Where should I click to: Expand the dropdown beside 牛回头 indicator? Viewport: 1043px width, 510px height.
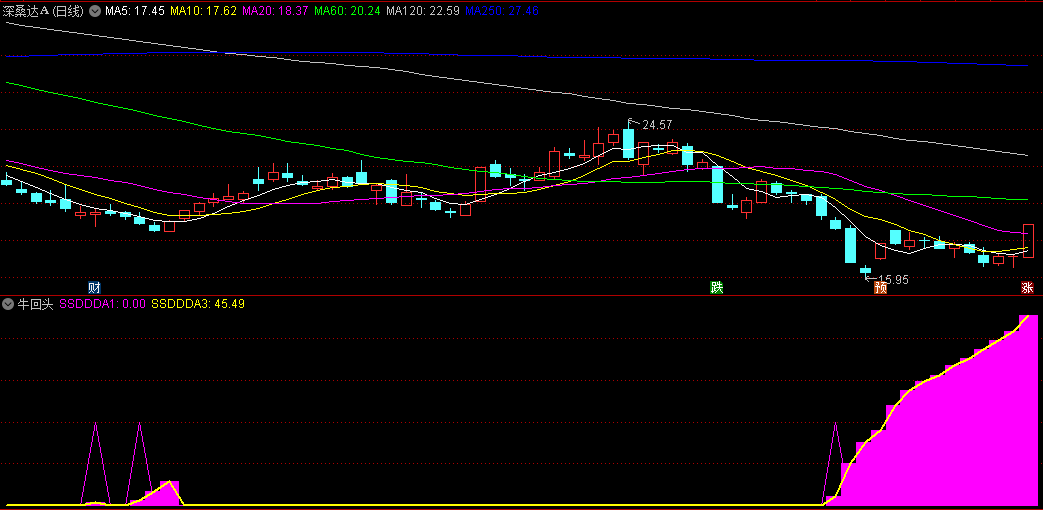coord(9,304)
